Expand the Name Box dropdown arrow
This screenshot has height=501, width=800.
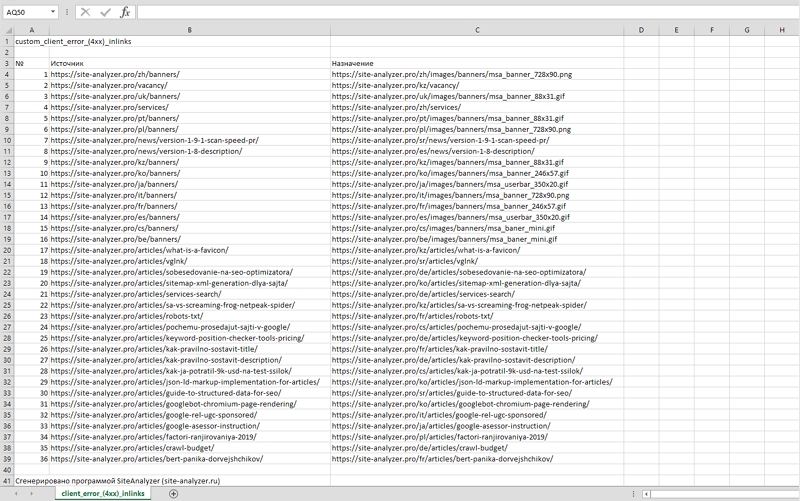[53, 12]
